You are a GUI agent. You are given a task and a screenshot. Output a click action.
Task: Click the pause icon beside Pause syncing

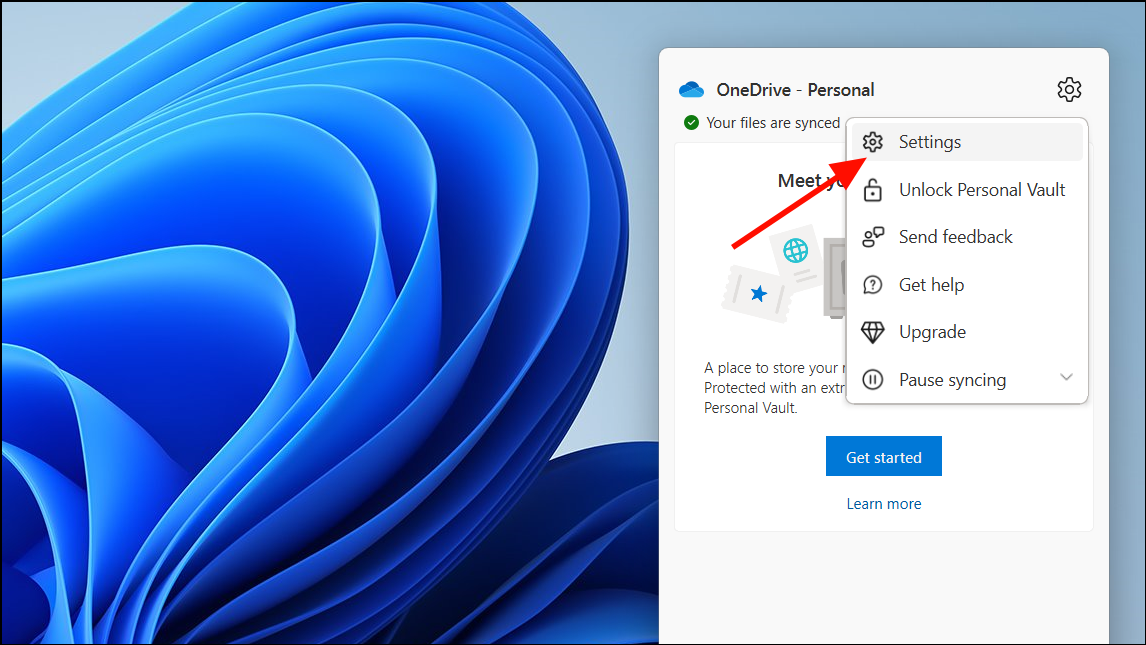tap(873, 379)
